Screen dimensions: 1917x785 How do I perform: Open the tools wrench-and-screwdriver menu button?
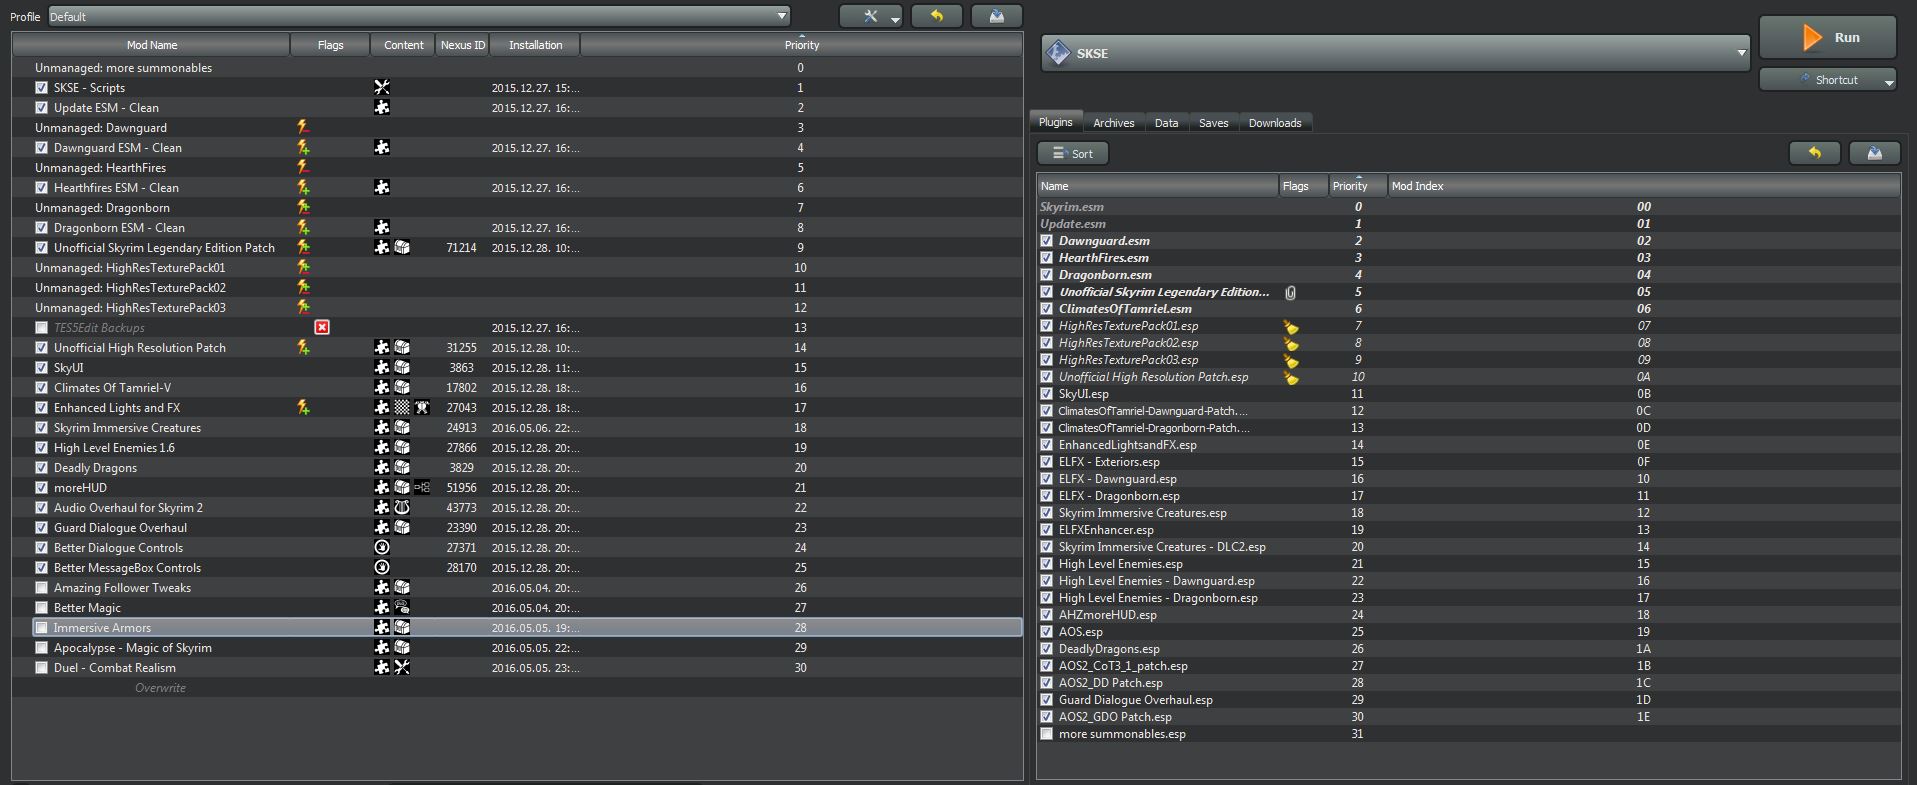(871, 16)
